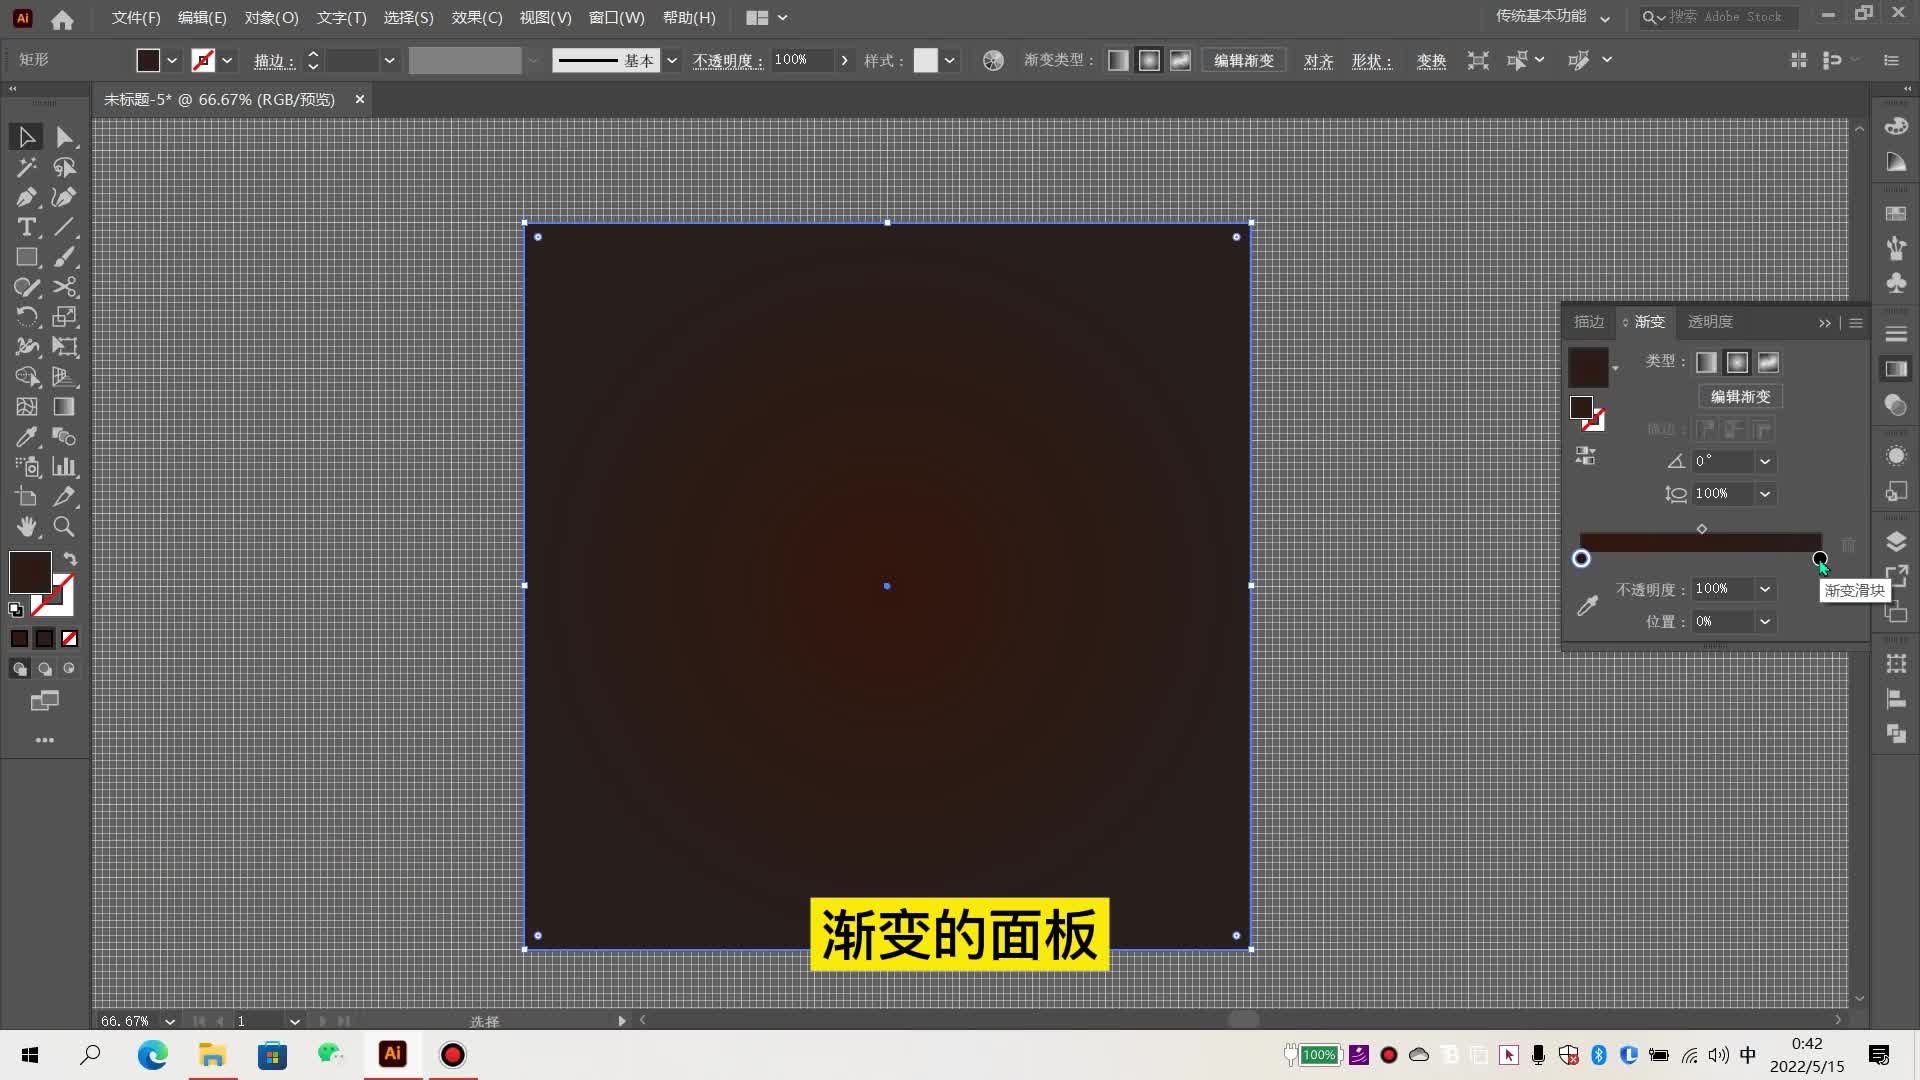Set linear gradient type in Gradient panel
The width and height of the screenshot is (1920, 1080).
click(1707, 363)
